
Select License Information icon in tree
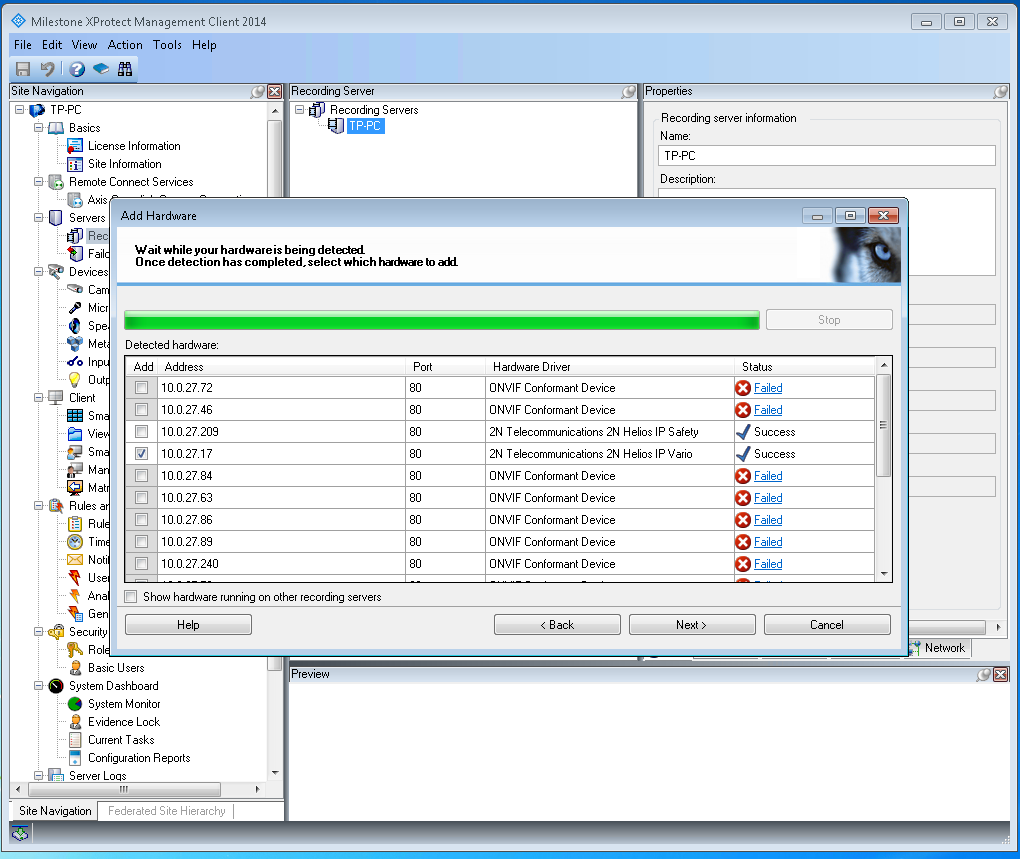tap(75, 146)
